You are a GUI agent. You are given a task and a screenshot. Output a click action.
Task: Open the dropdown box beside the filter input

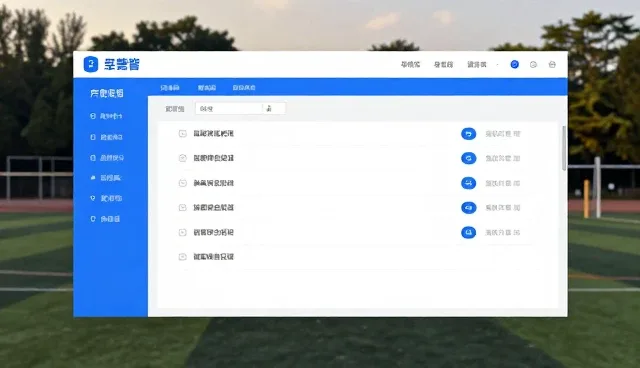274,109
